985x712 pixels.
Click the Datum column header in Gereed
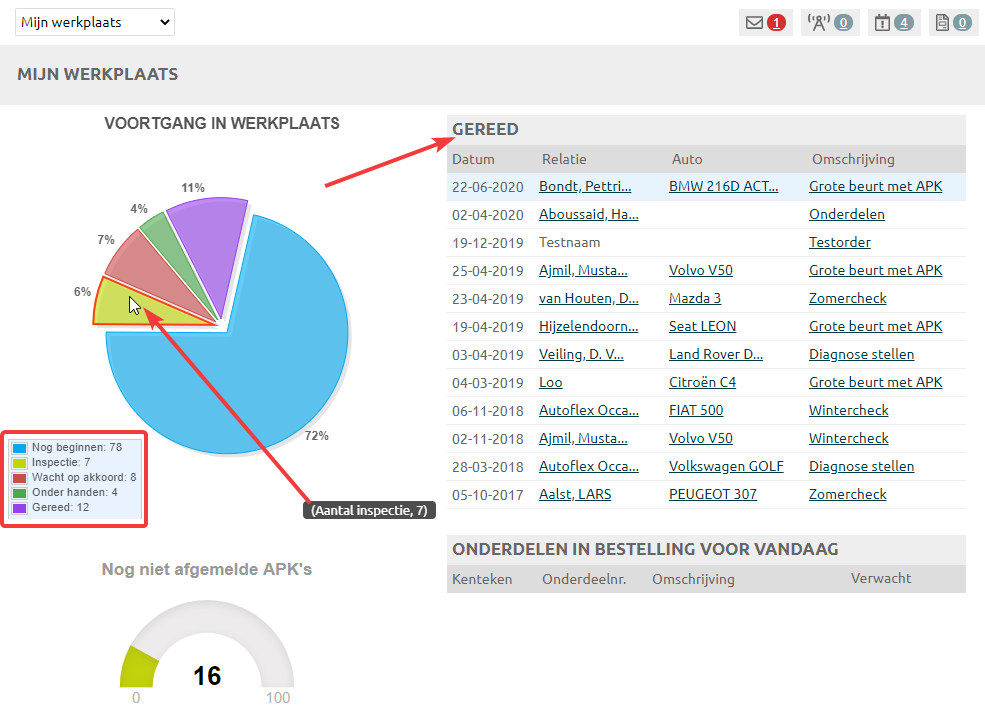point(473,159)
